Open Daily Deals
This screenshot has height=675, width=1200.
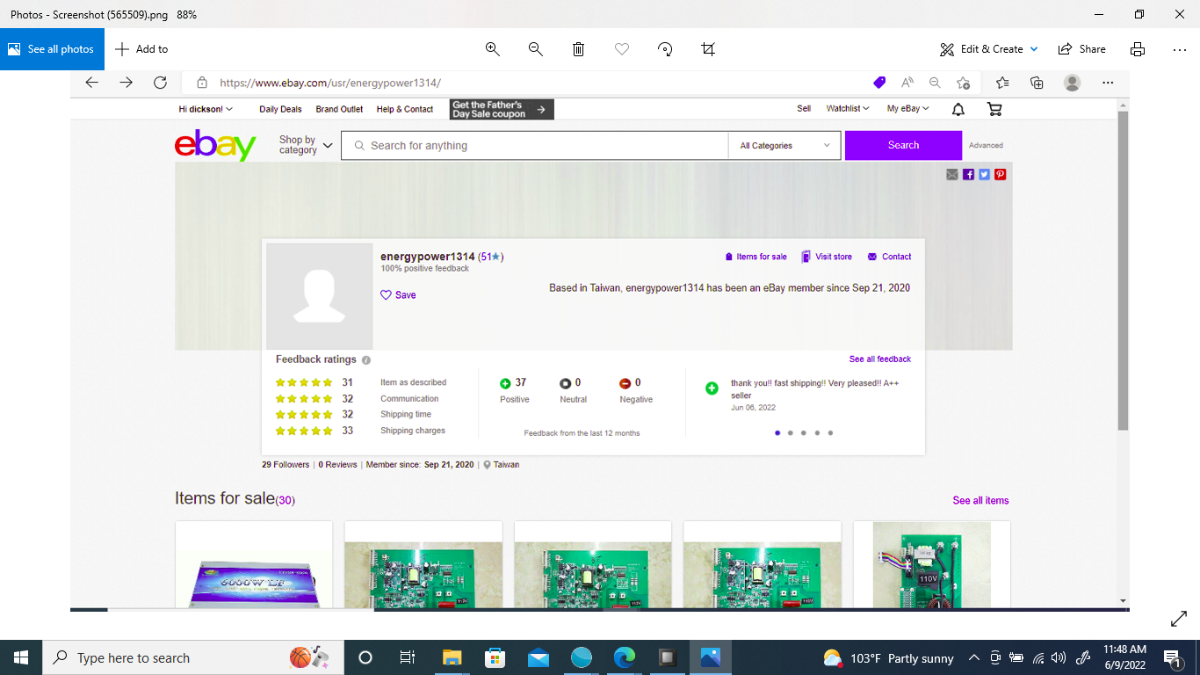[280, 109]
